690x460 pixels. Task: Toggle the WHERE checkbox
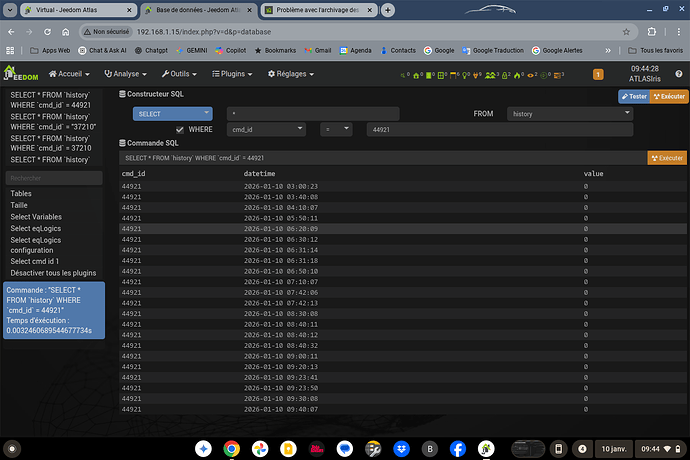point(180,129)
